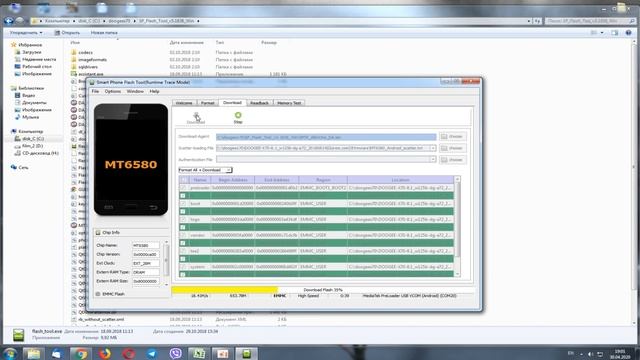Click the volume icon in system tray

tap(590, 354)
